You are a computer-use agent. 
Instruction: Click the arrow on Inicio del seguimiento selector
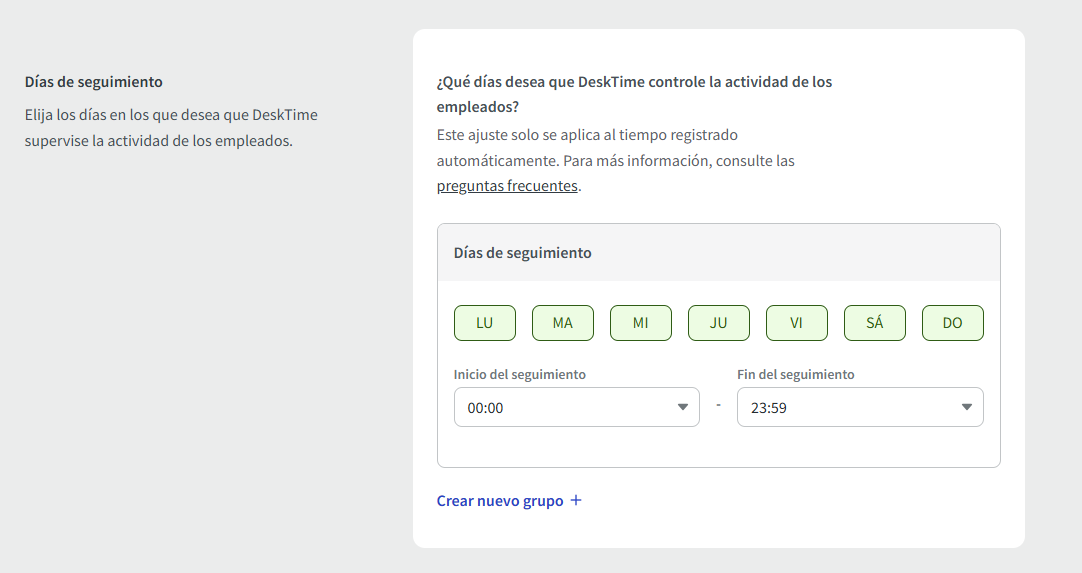[x=683, y=407]
